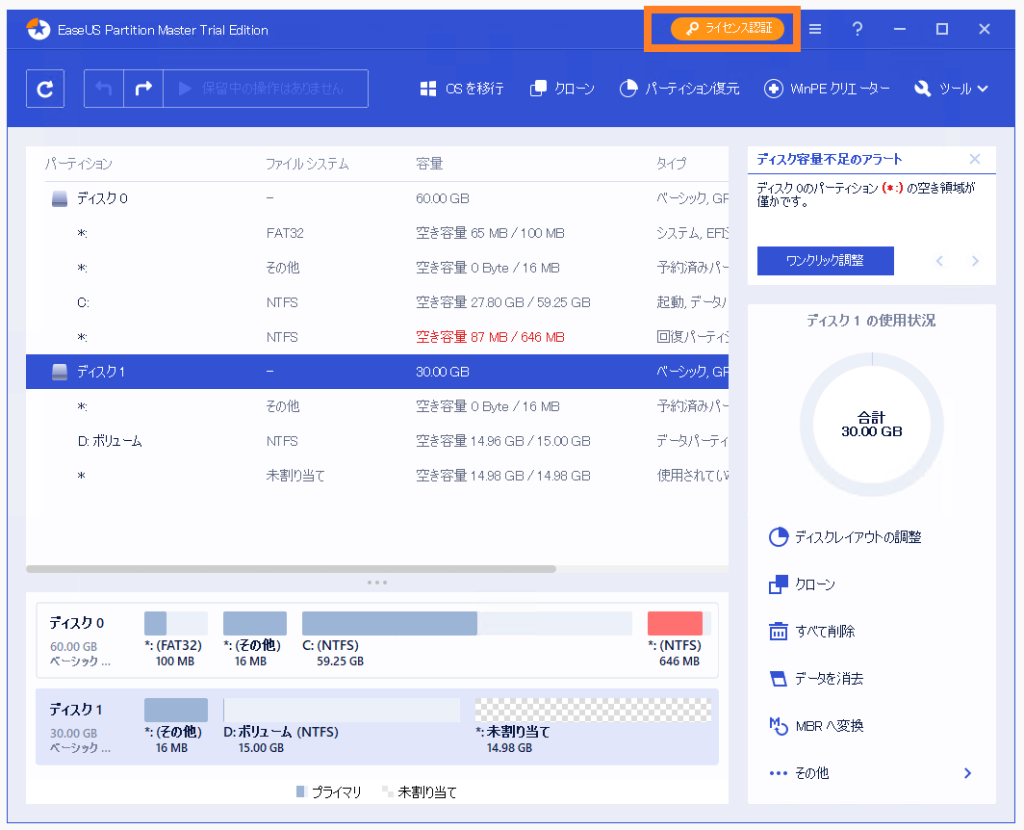The image size is (1024, 830).
Task: Close the disk space alert panel
Action: click(x=975, y=159)
